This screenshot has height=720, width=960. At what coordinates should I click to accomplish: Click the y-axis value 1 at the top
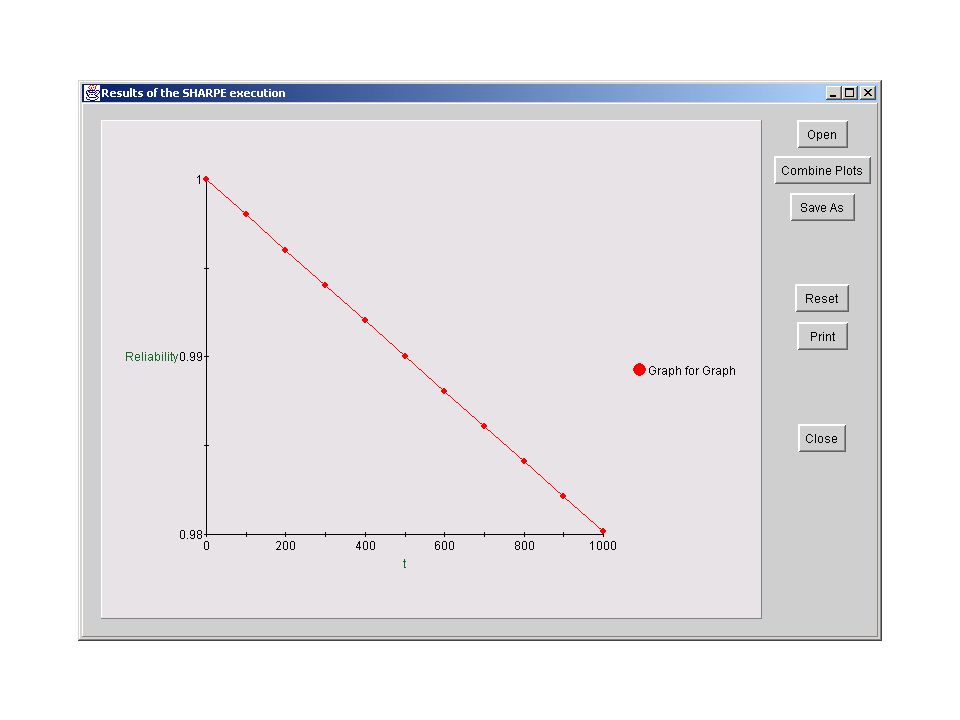(x=198, y=179)
